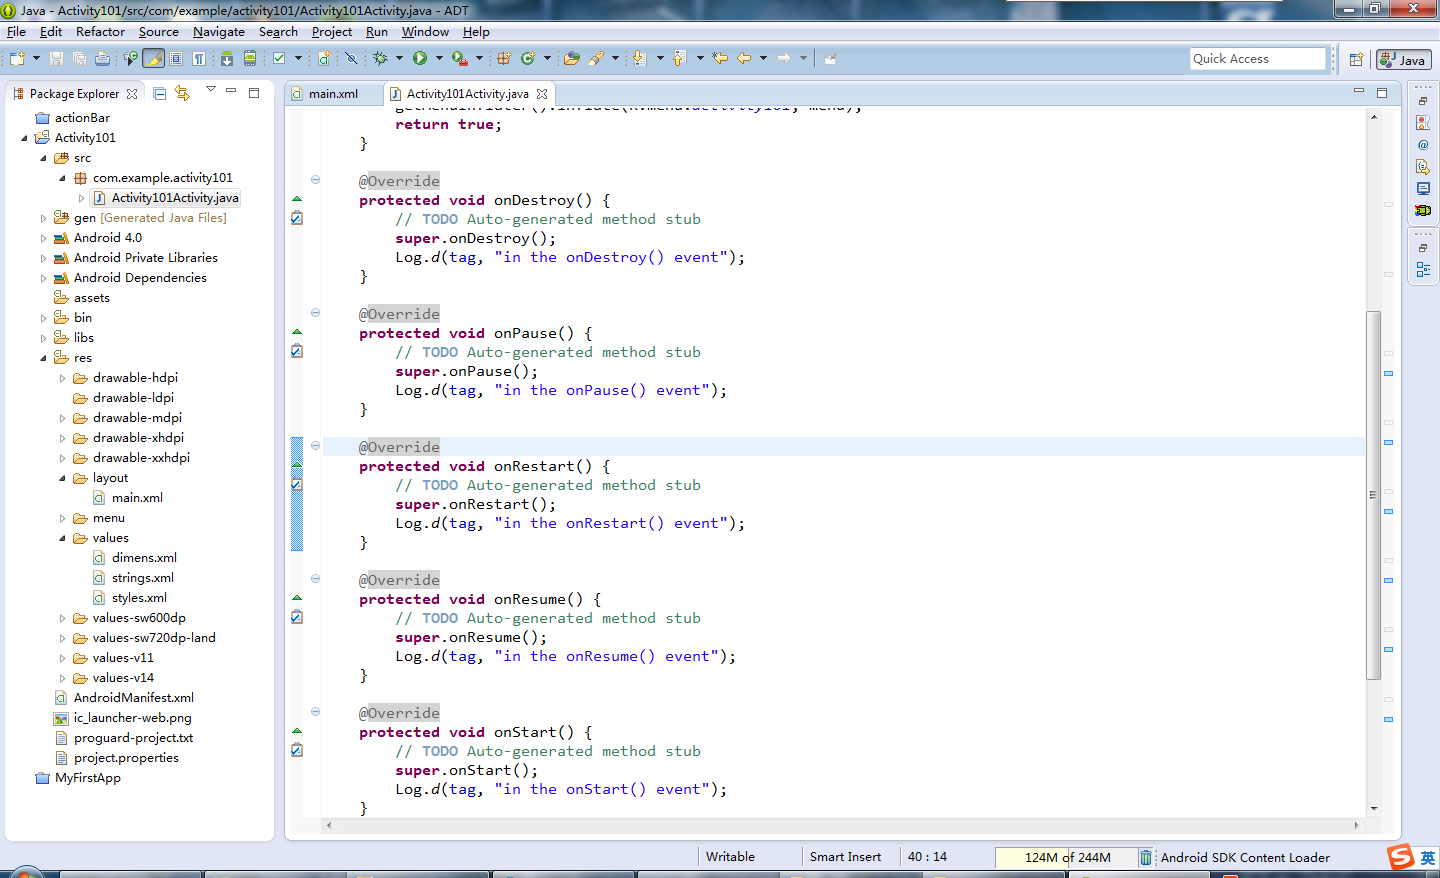1440x878 pixels.
Task: Open the Navigate menu
Action: pyautogui.click(x=218, y=32)
